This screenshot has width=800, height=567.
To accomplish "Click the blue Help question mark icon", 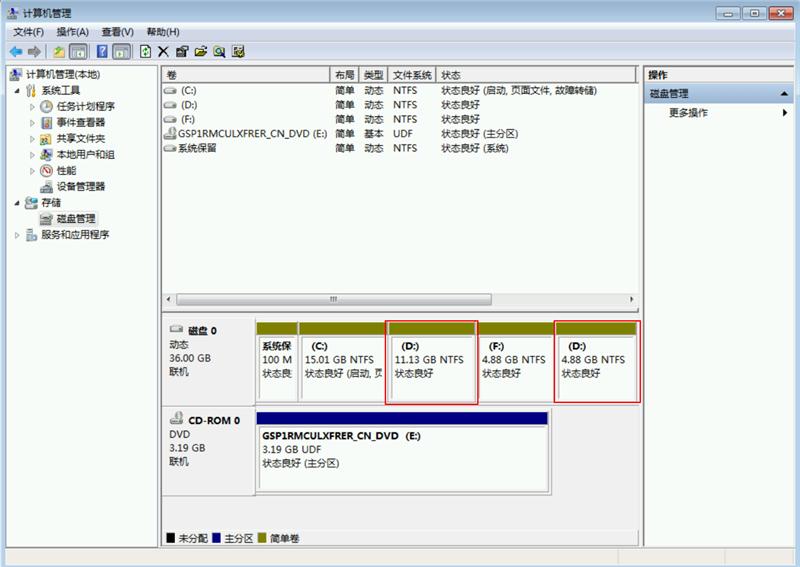I will pos(102,51).
